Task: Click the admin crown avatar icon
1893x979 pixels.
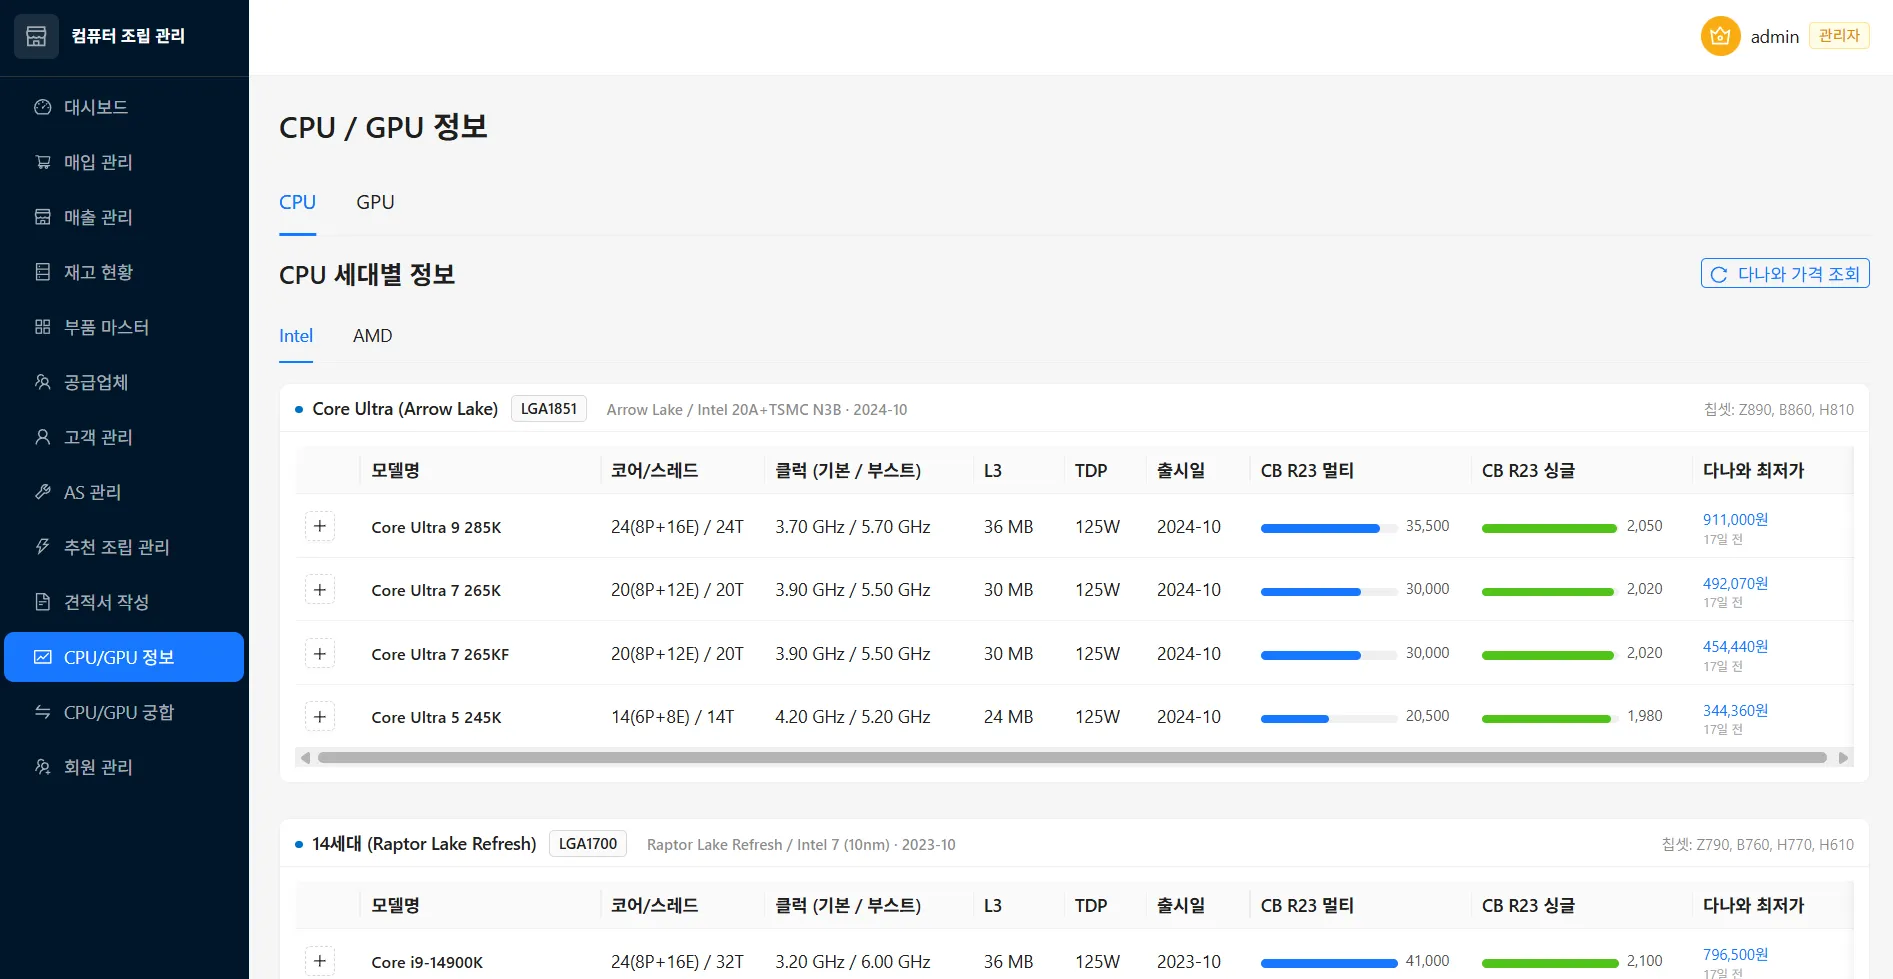Action: coord(1720,37)
